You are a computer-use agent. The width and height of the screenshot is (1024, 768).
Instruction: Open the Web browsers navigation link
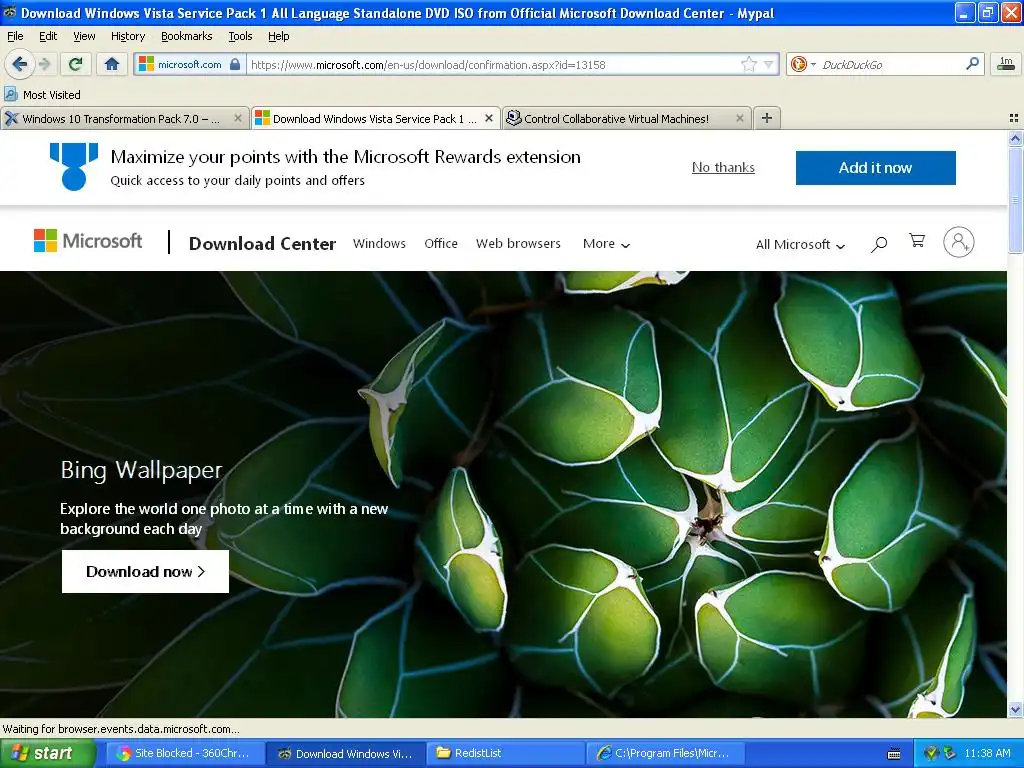[x=518, y=243]
